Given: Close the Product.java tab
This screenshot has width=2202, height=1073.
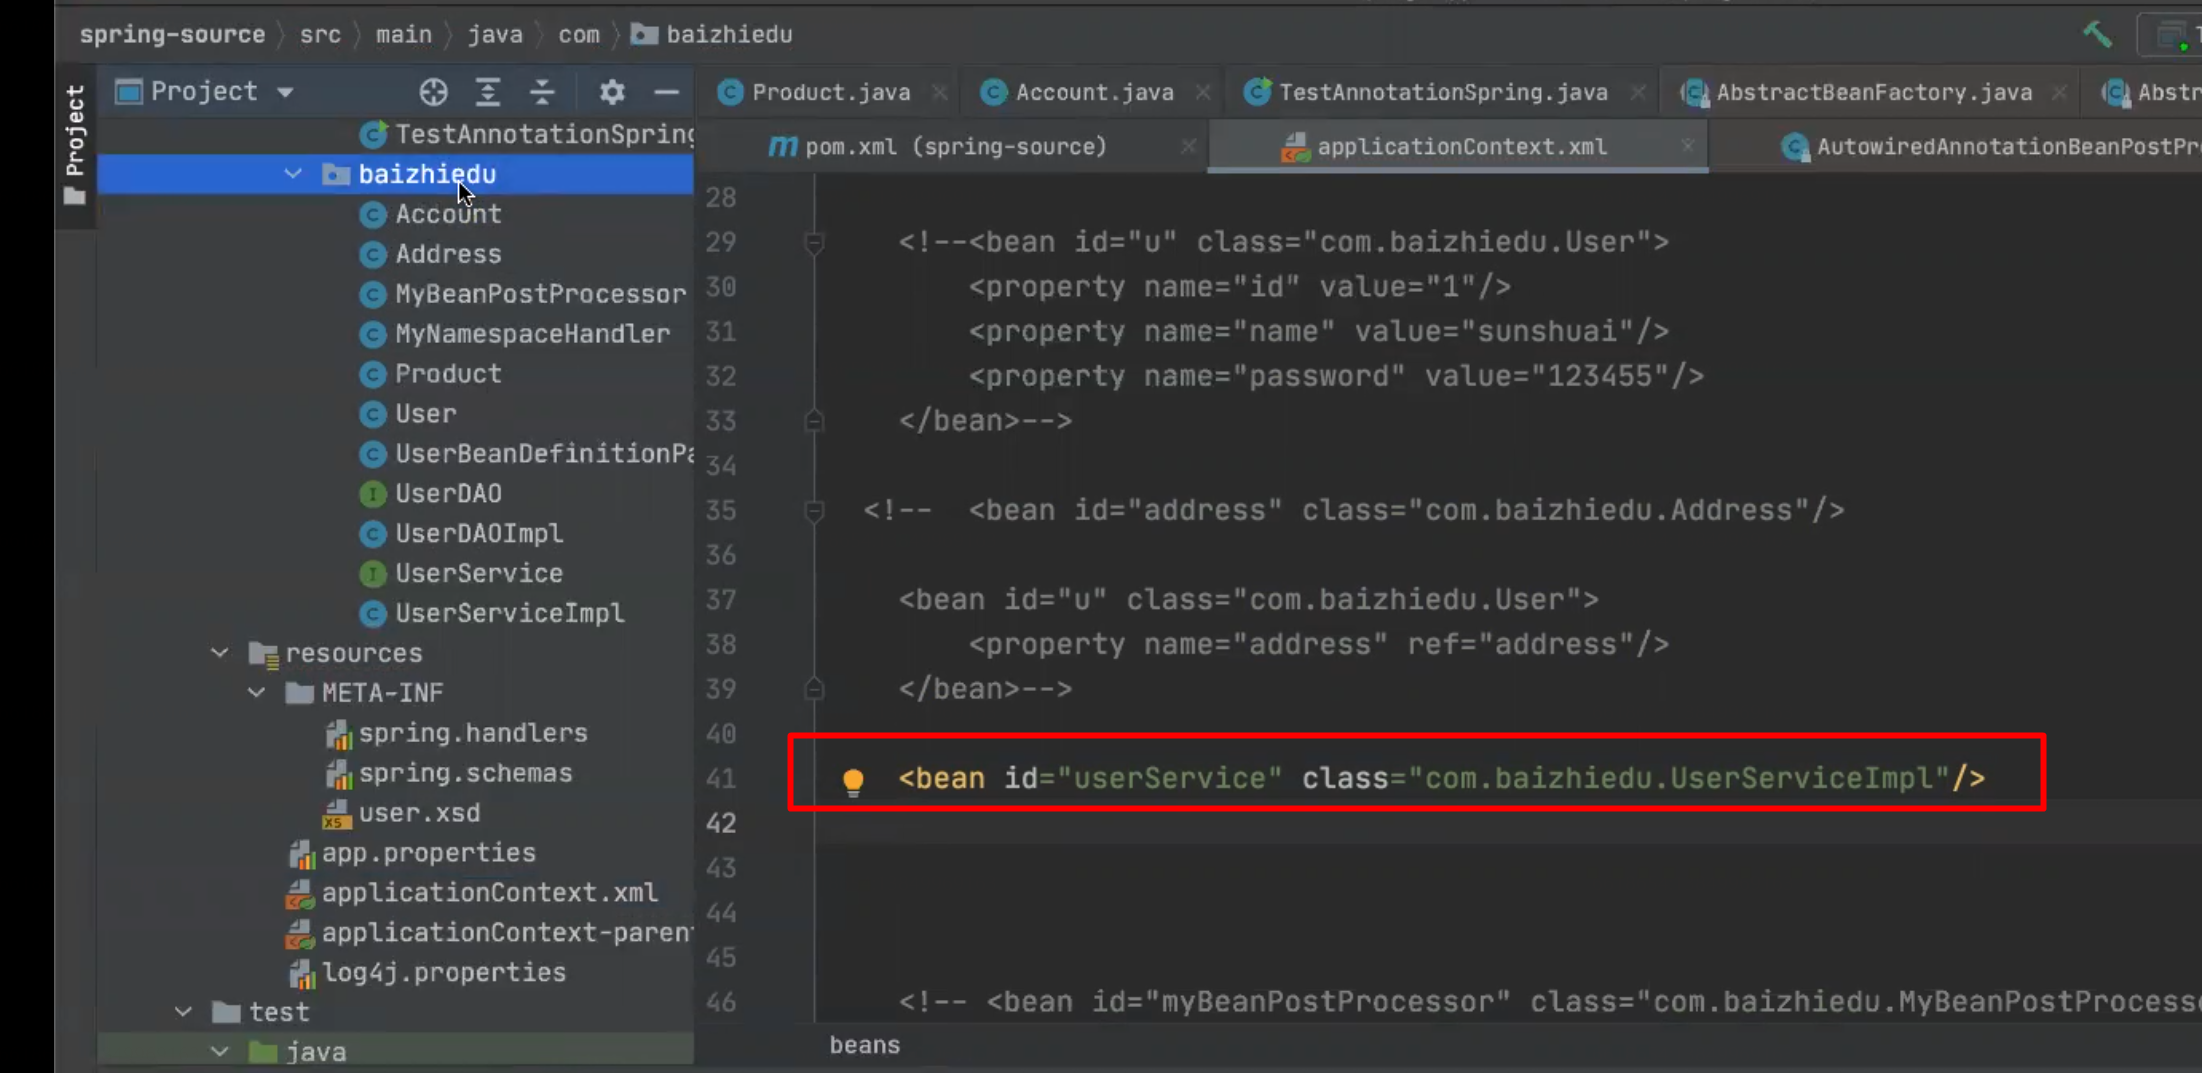Looking at the screenshot, I should tap(940, 92).
